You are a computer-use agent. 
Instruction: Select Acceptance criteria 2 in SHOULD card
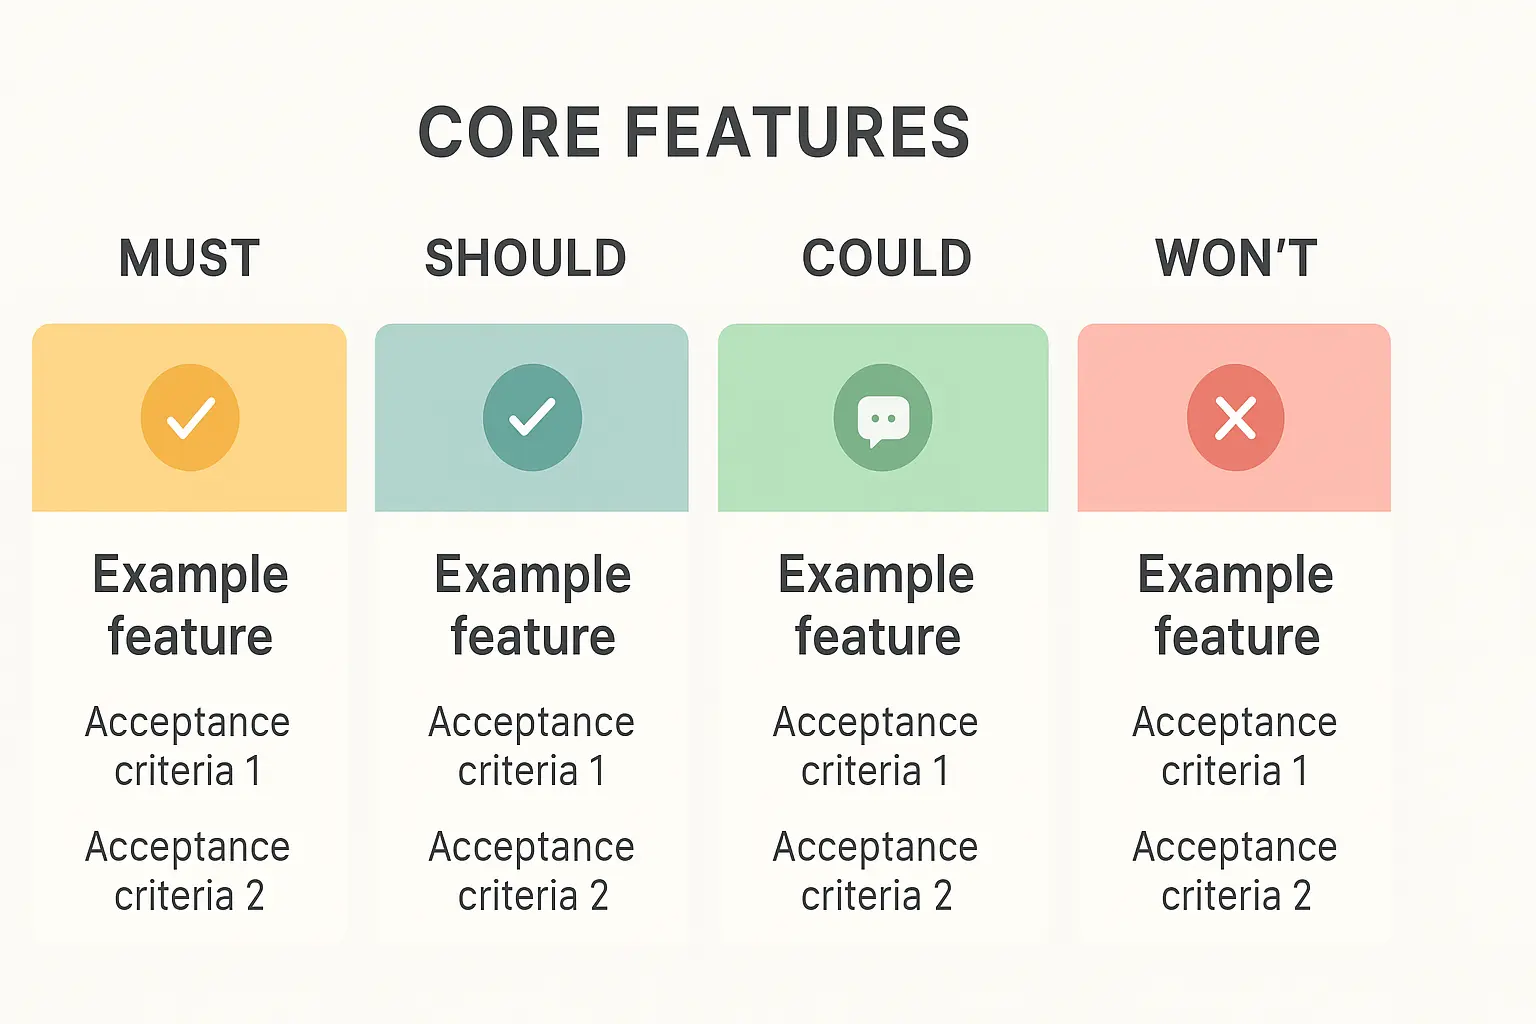pyautogui.click(x=532, y=871)
